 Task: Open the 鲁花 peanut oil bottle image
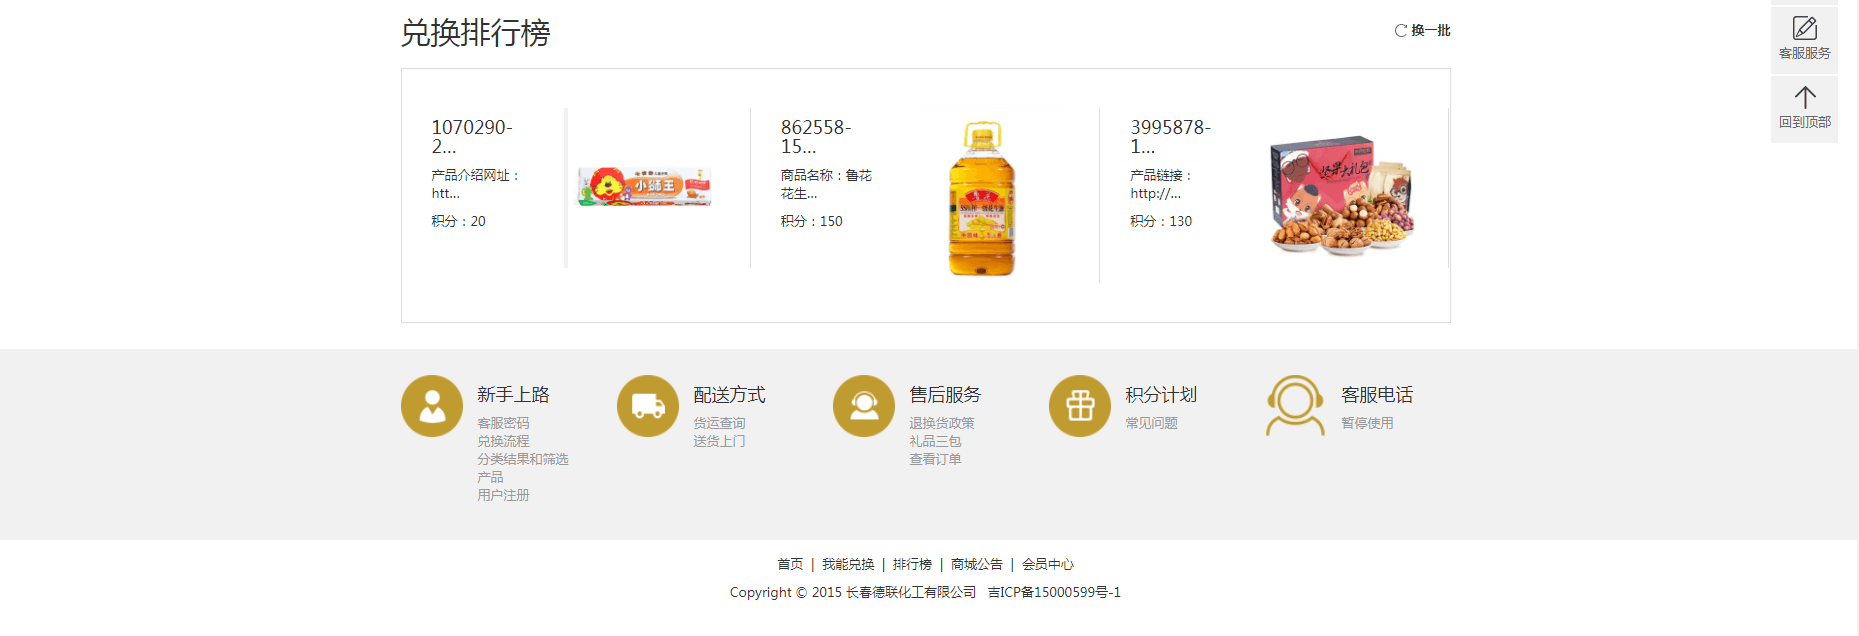pyautogui.click(x=981, y=198)
